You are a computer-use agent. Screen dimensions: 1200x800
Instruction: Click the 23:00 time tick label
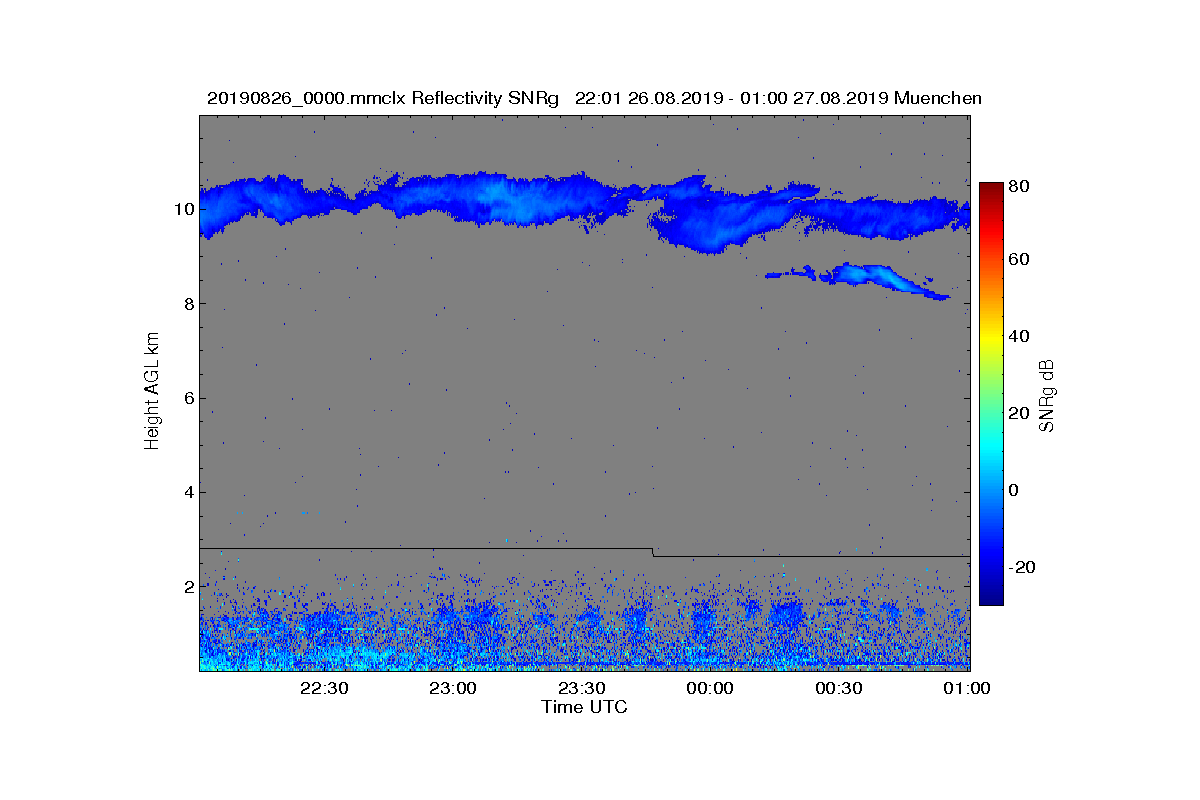point(452,688)
